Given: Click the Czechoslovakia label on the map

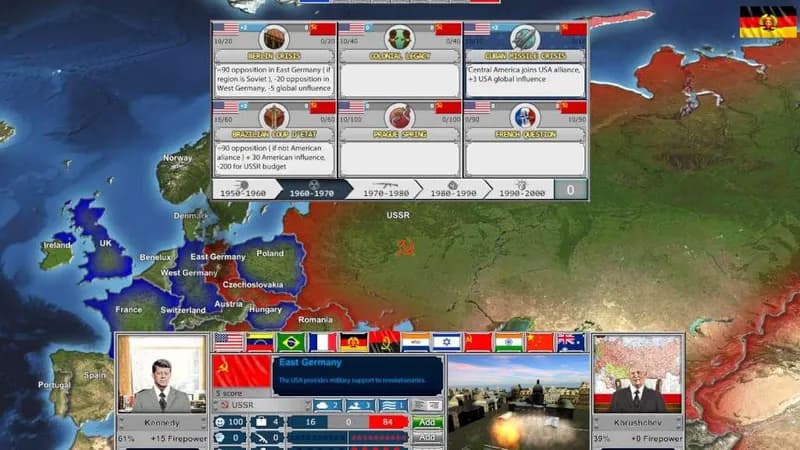Looking at the screenshot, I should [253, 285].
